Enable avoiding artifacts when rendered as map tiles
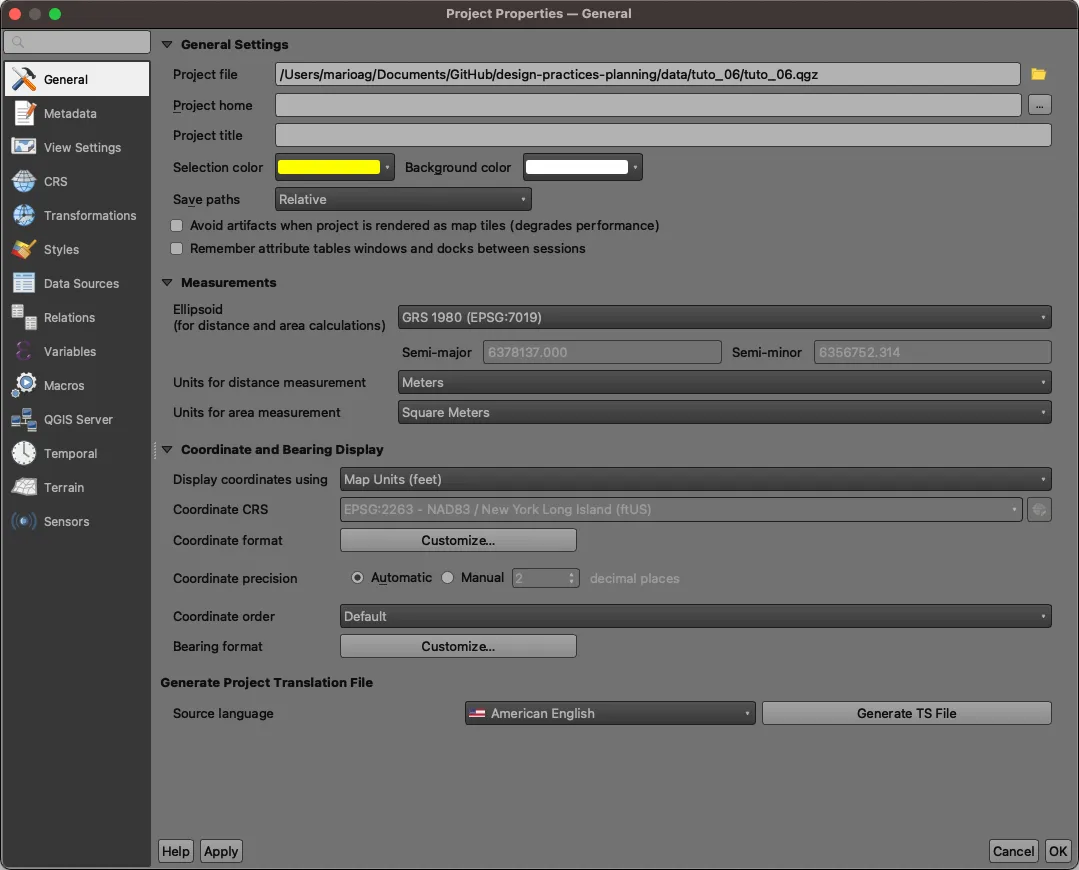Image resolution: width=1079 pixels, height=870 pixels. click(x=176, y=225)
